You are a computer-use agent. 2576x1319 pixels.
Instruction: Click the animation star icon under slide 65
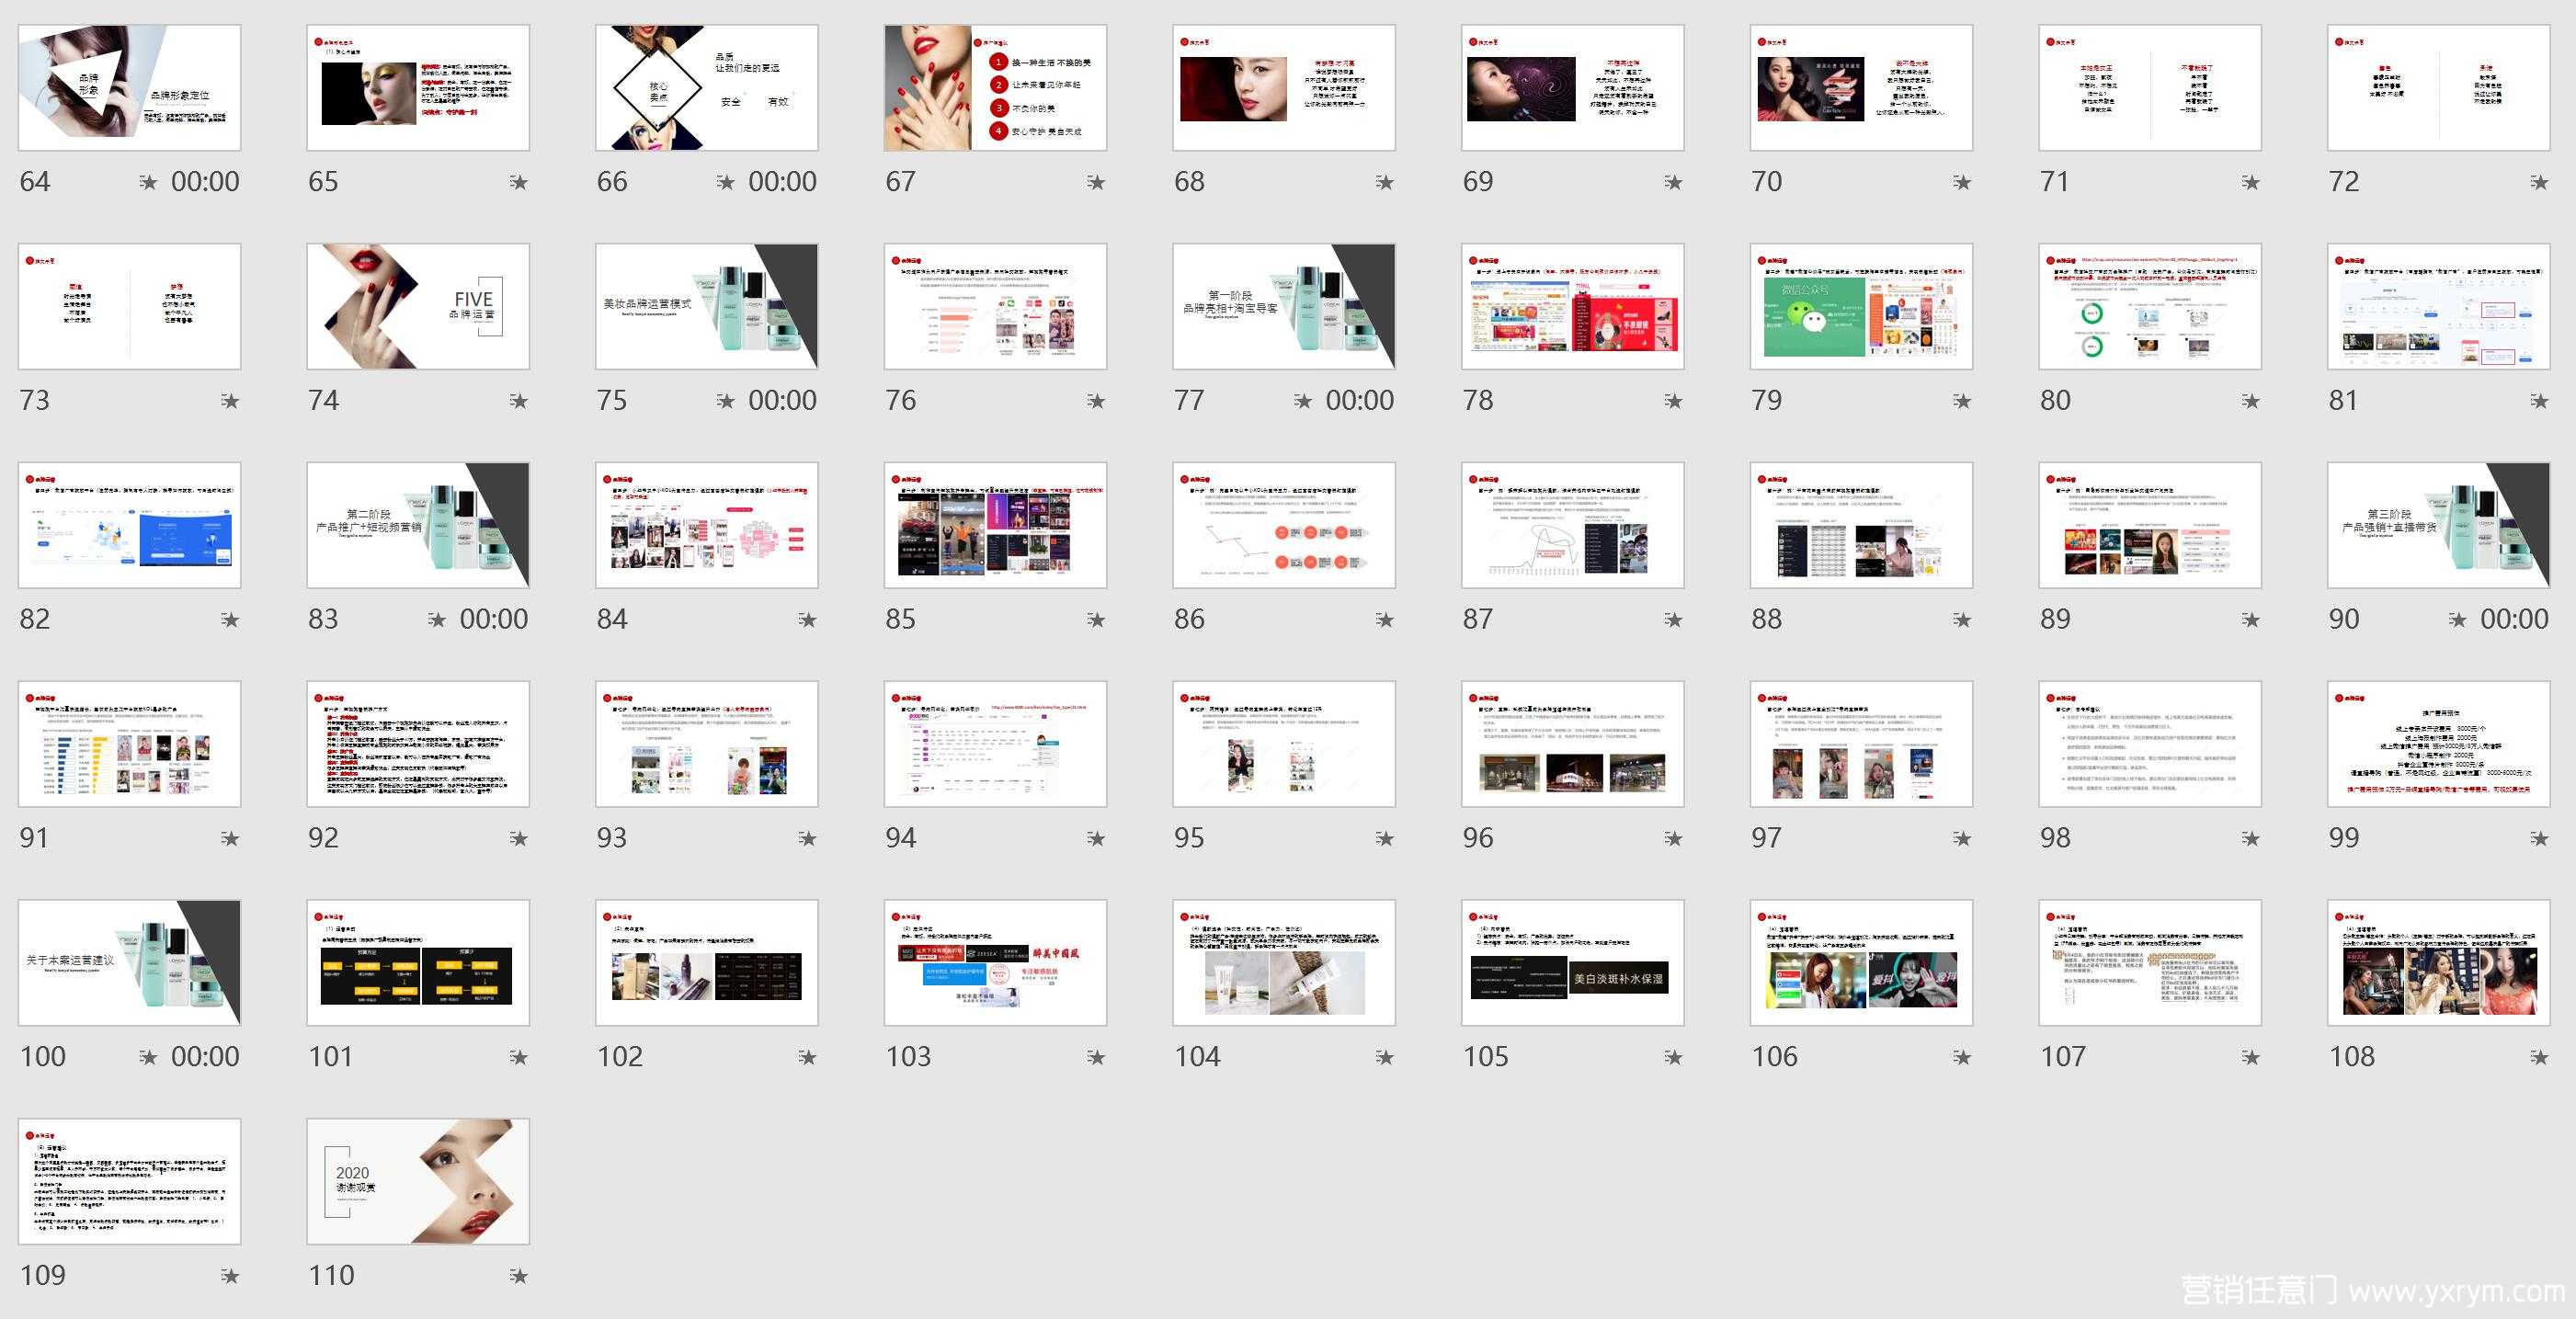[x=518, y=182]
